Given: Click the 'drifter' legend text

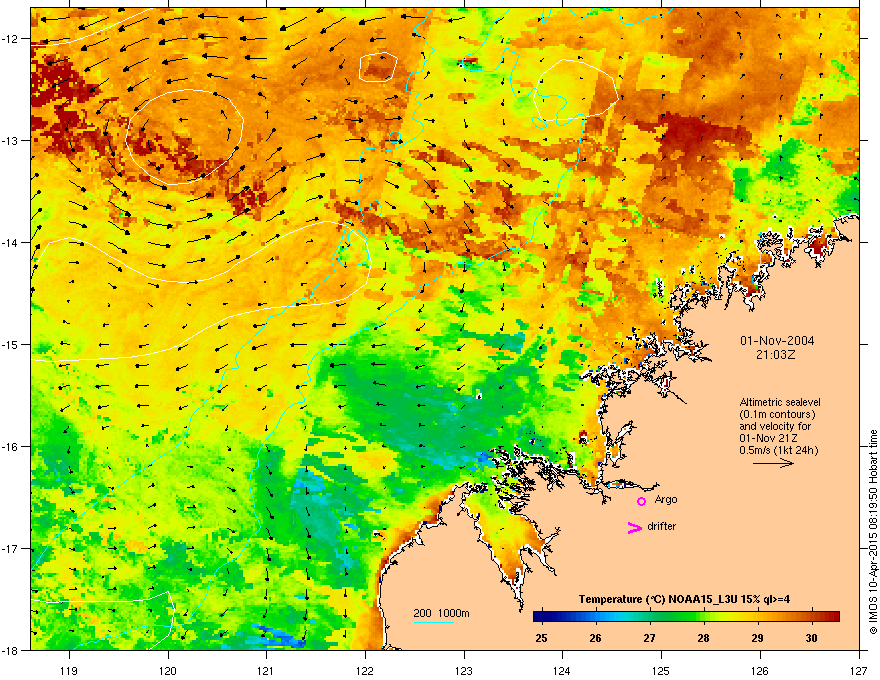Looking at the screenshot, I should click(662, 526).
